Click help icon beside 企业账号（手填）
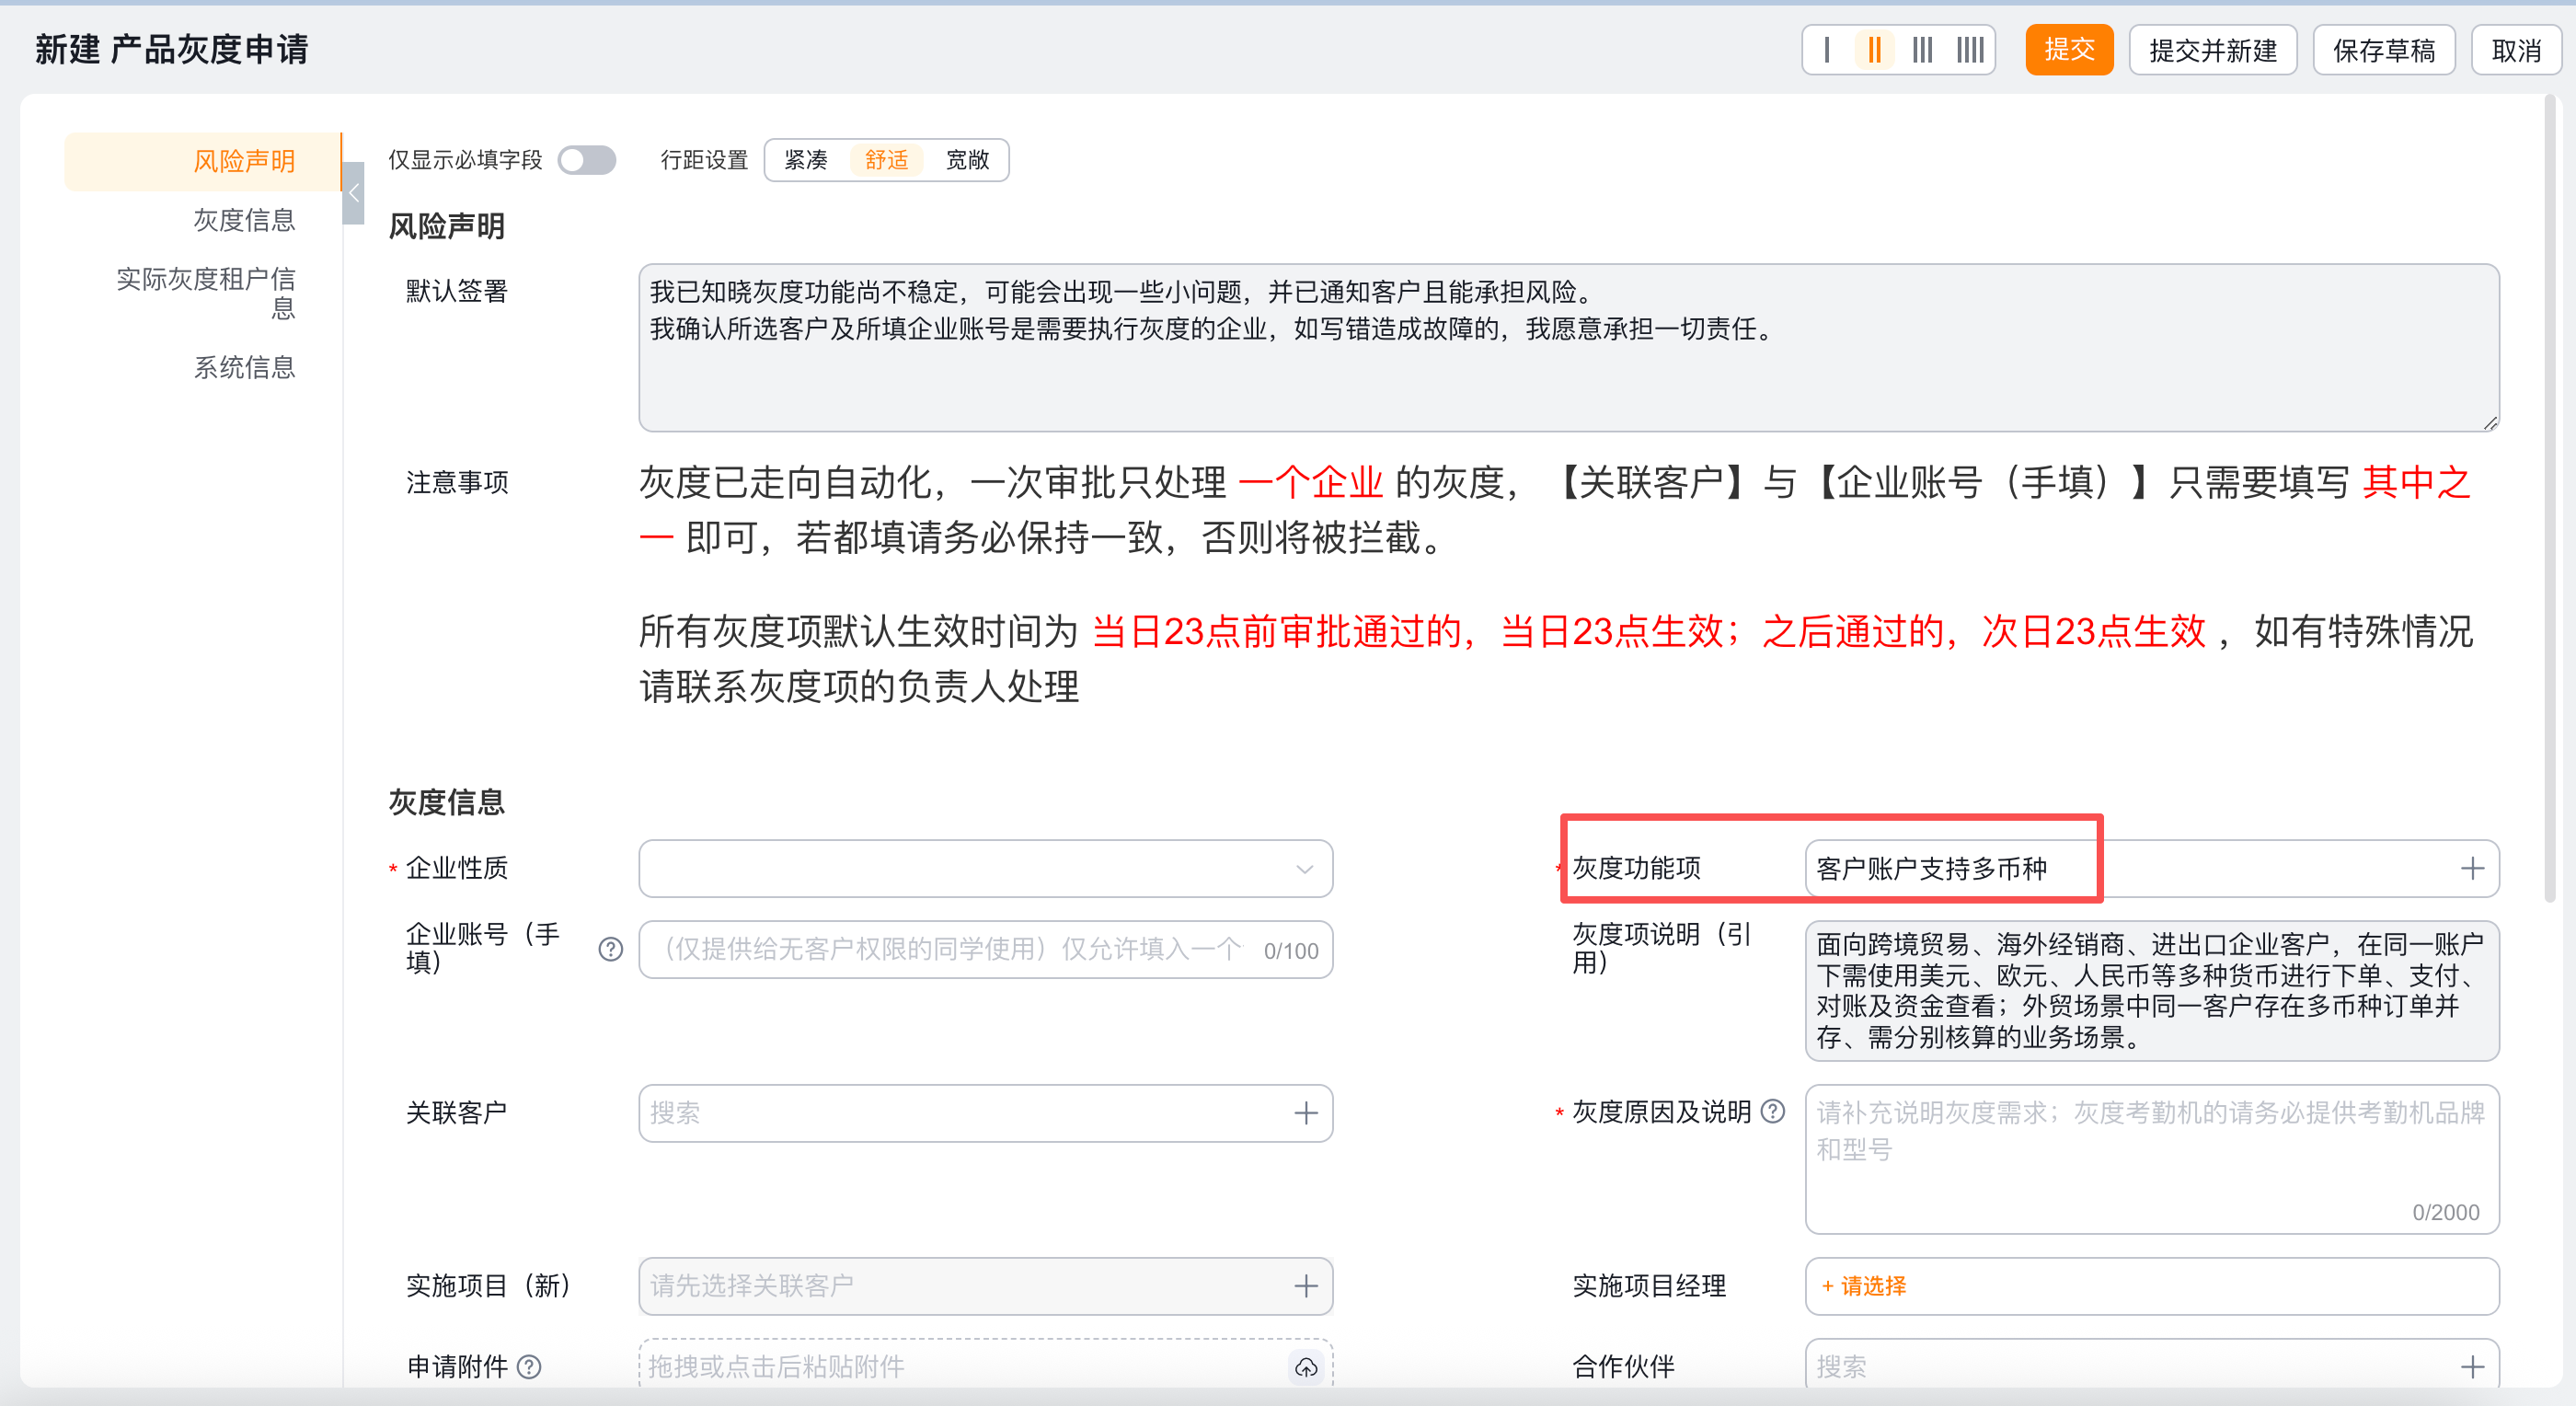 click(610, 949)
